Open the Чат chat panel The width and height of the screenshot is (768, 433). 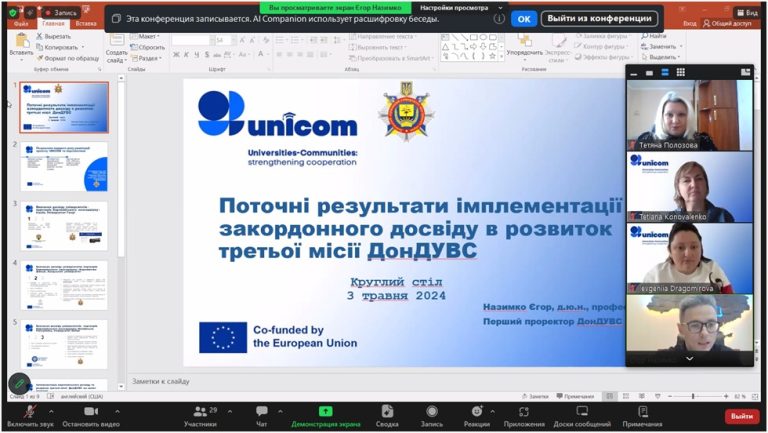click(262, 416)
